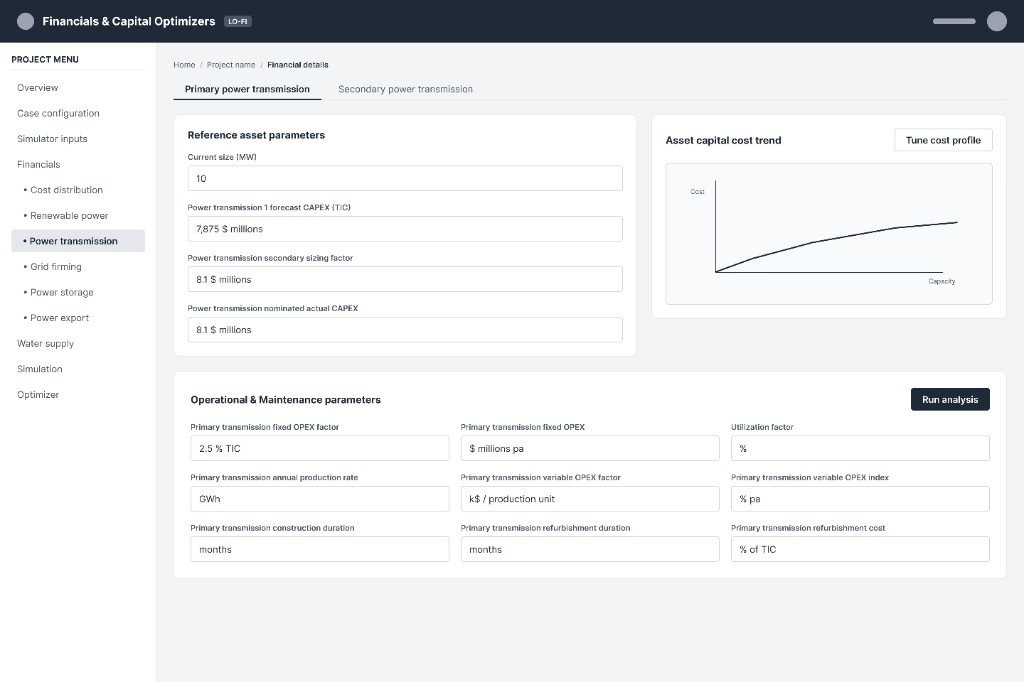Click the Cost axis label
The width and height of the screenshot is (1024, 682).
[697, 192]
